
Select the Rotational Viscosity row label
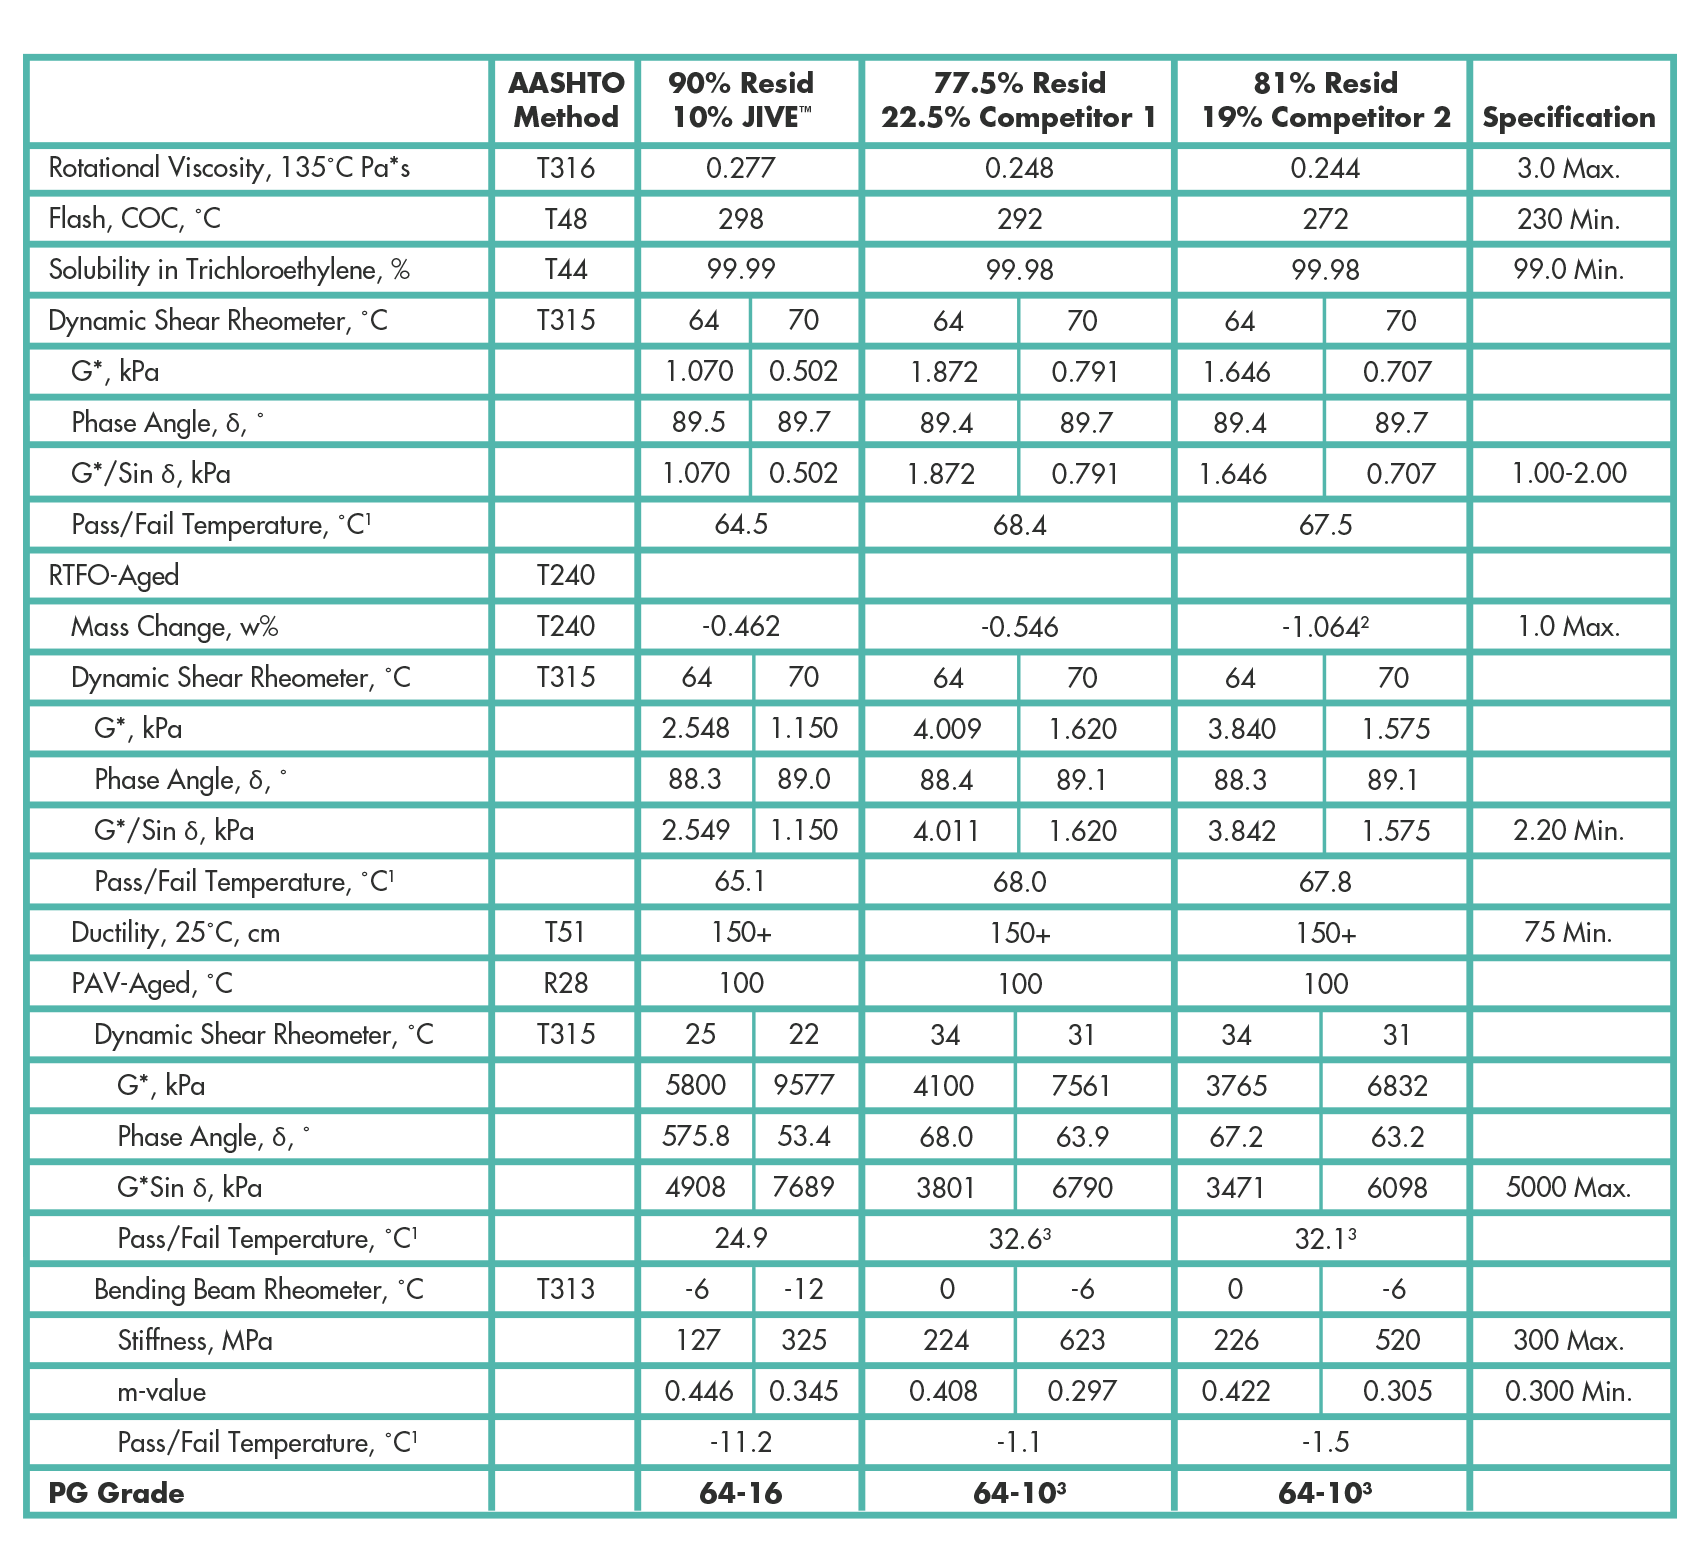pos(229,168)
